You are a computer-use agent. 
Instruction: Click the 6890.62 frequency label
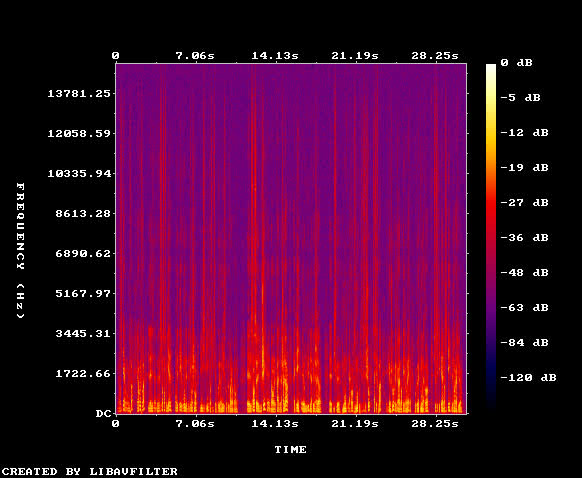pos(83,253)
